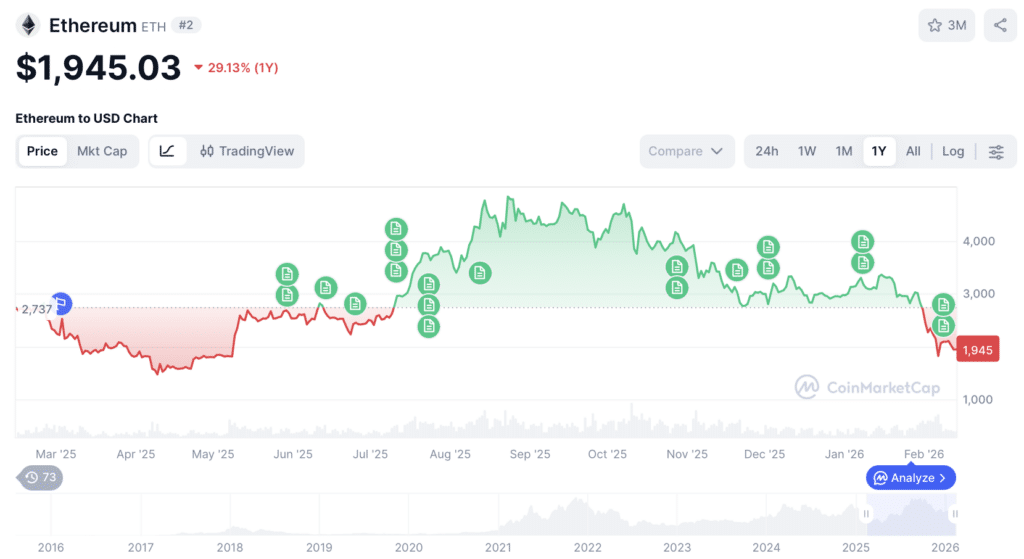This screenshot has height=559, width=1024.
Task: Select the Price tab
Action: click(x=42, y=151)
